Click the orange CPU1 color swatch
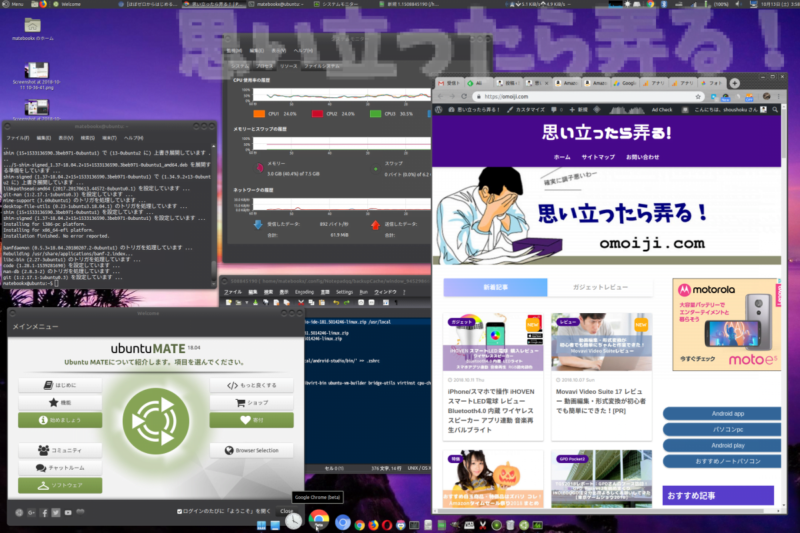This screenshot has width=800, height=533. coord(259,114)
